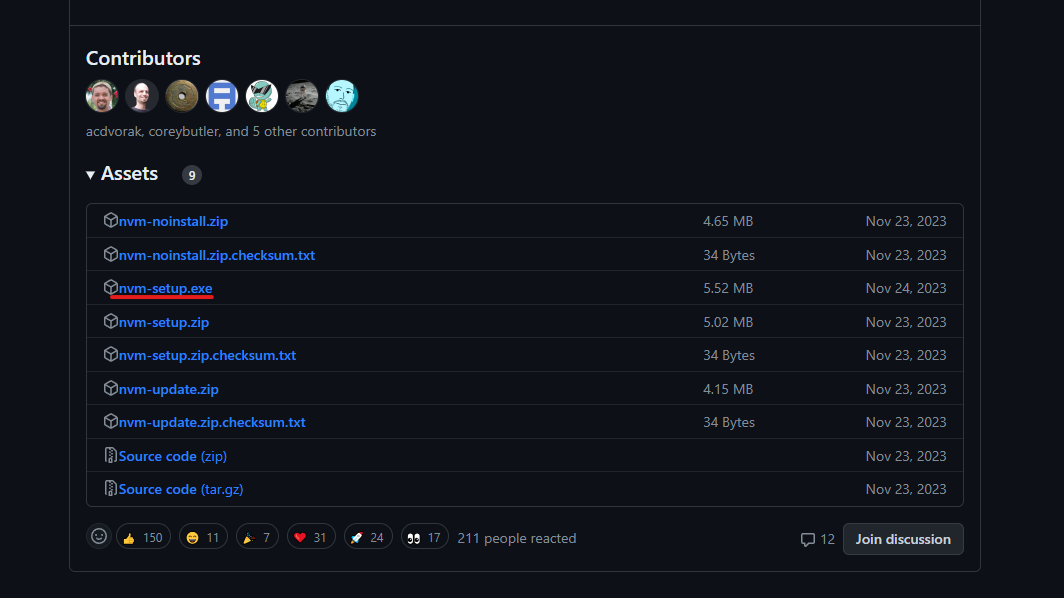Toggle the heart reaction (31)
This screenshot has height=598, width=1064.
point(311,538)
